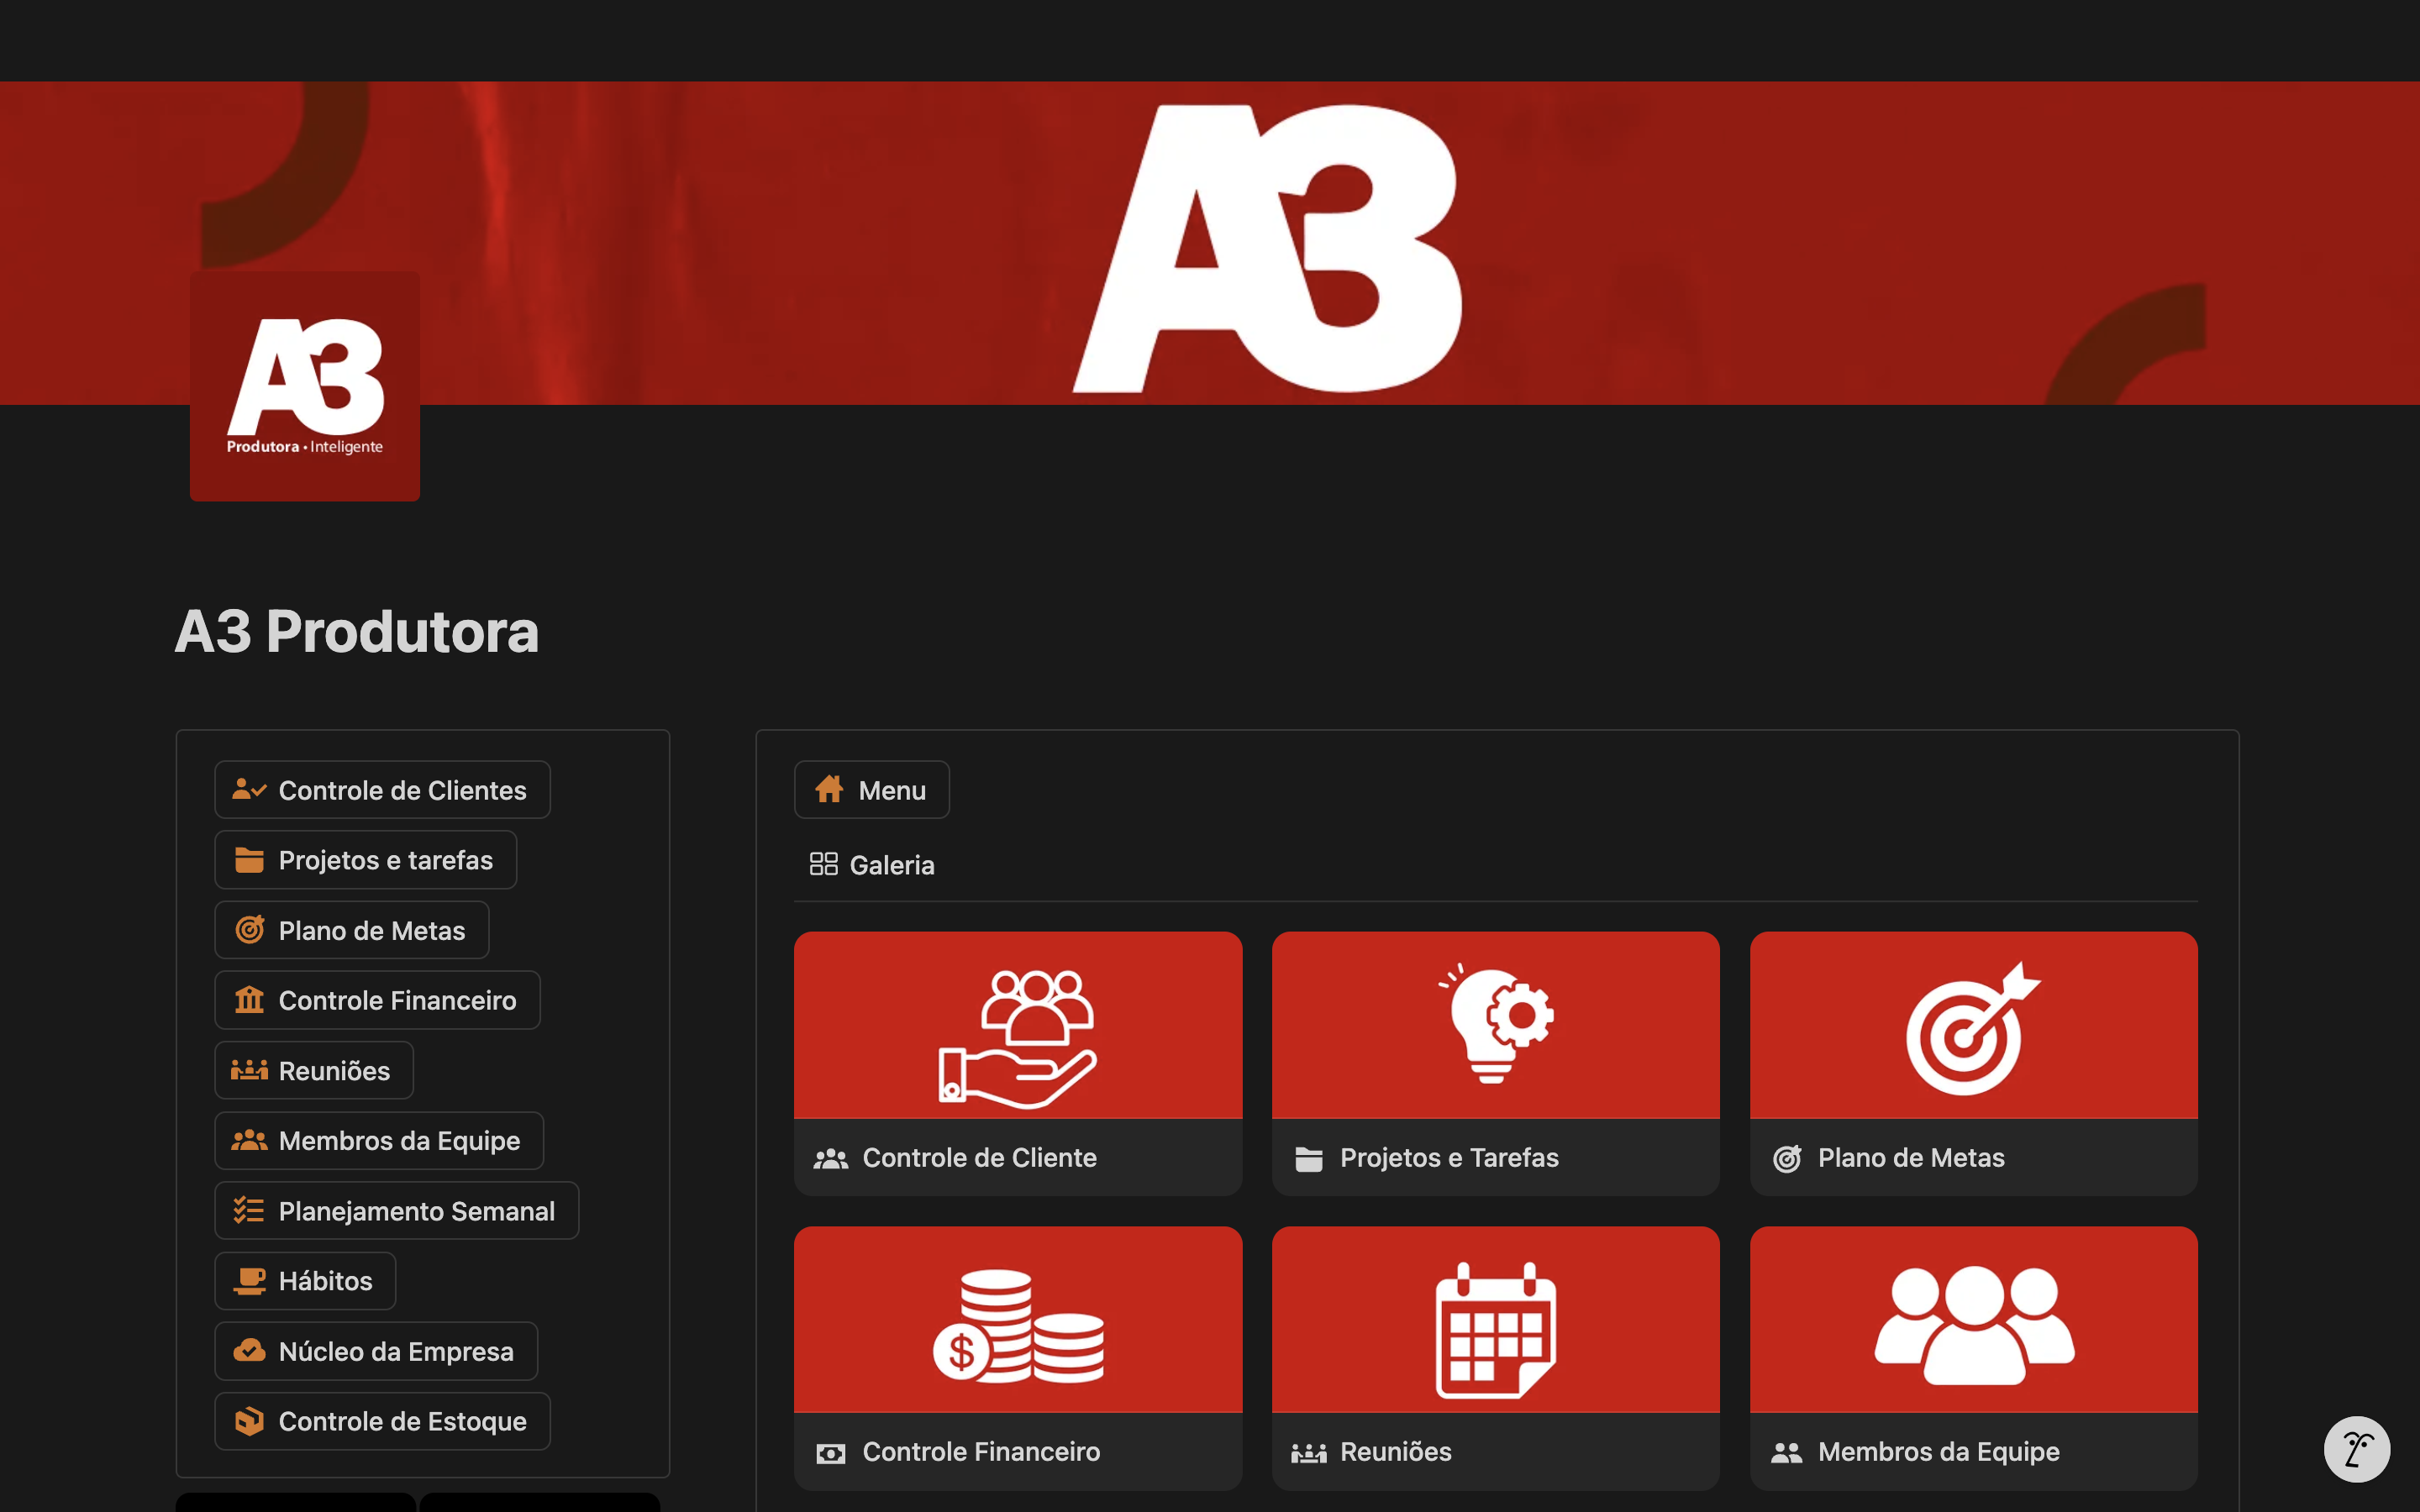Open Controle de Estoque sidebar button

(x=382, y=1421)
